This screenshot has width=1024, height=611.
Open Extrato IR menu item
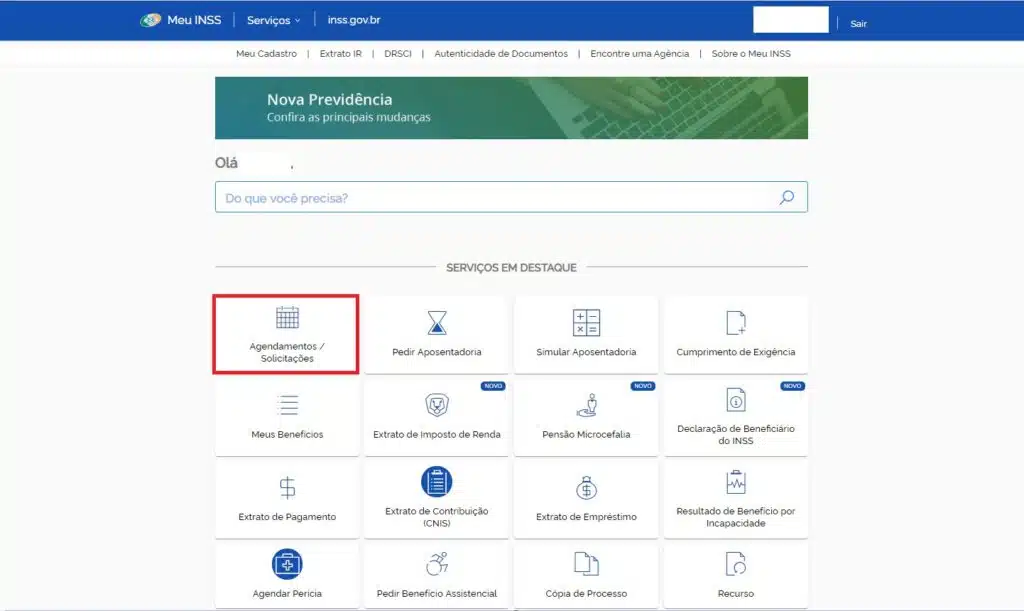click(340, 54)
